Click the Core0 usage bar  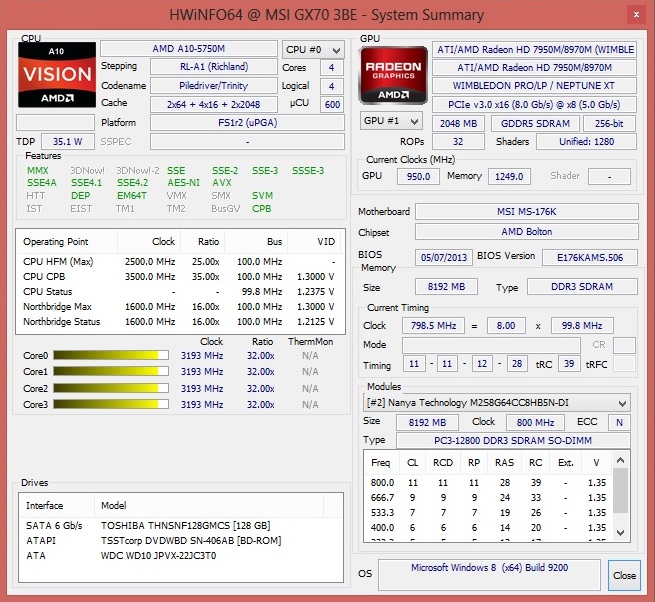point(111,355)
